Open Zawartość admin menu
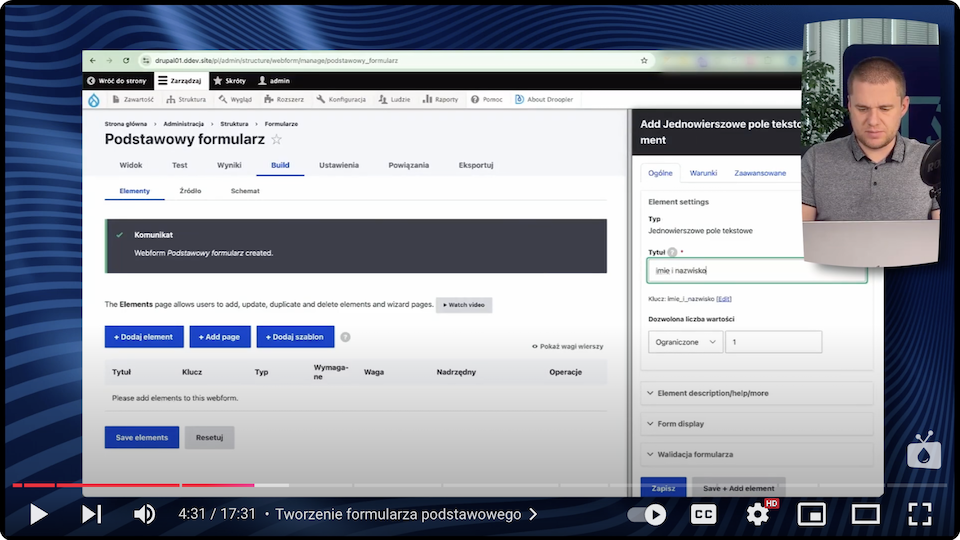Viewport: 960px width, 540px height. point(133,99)
